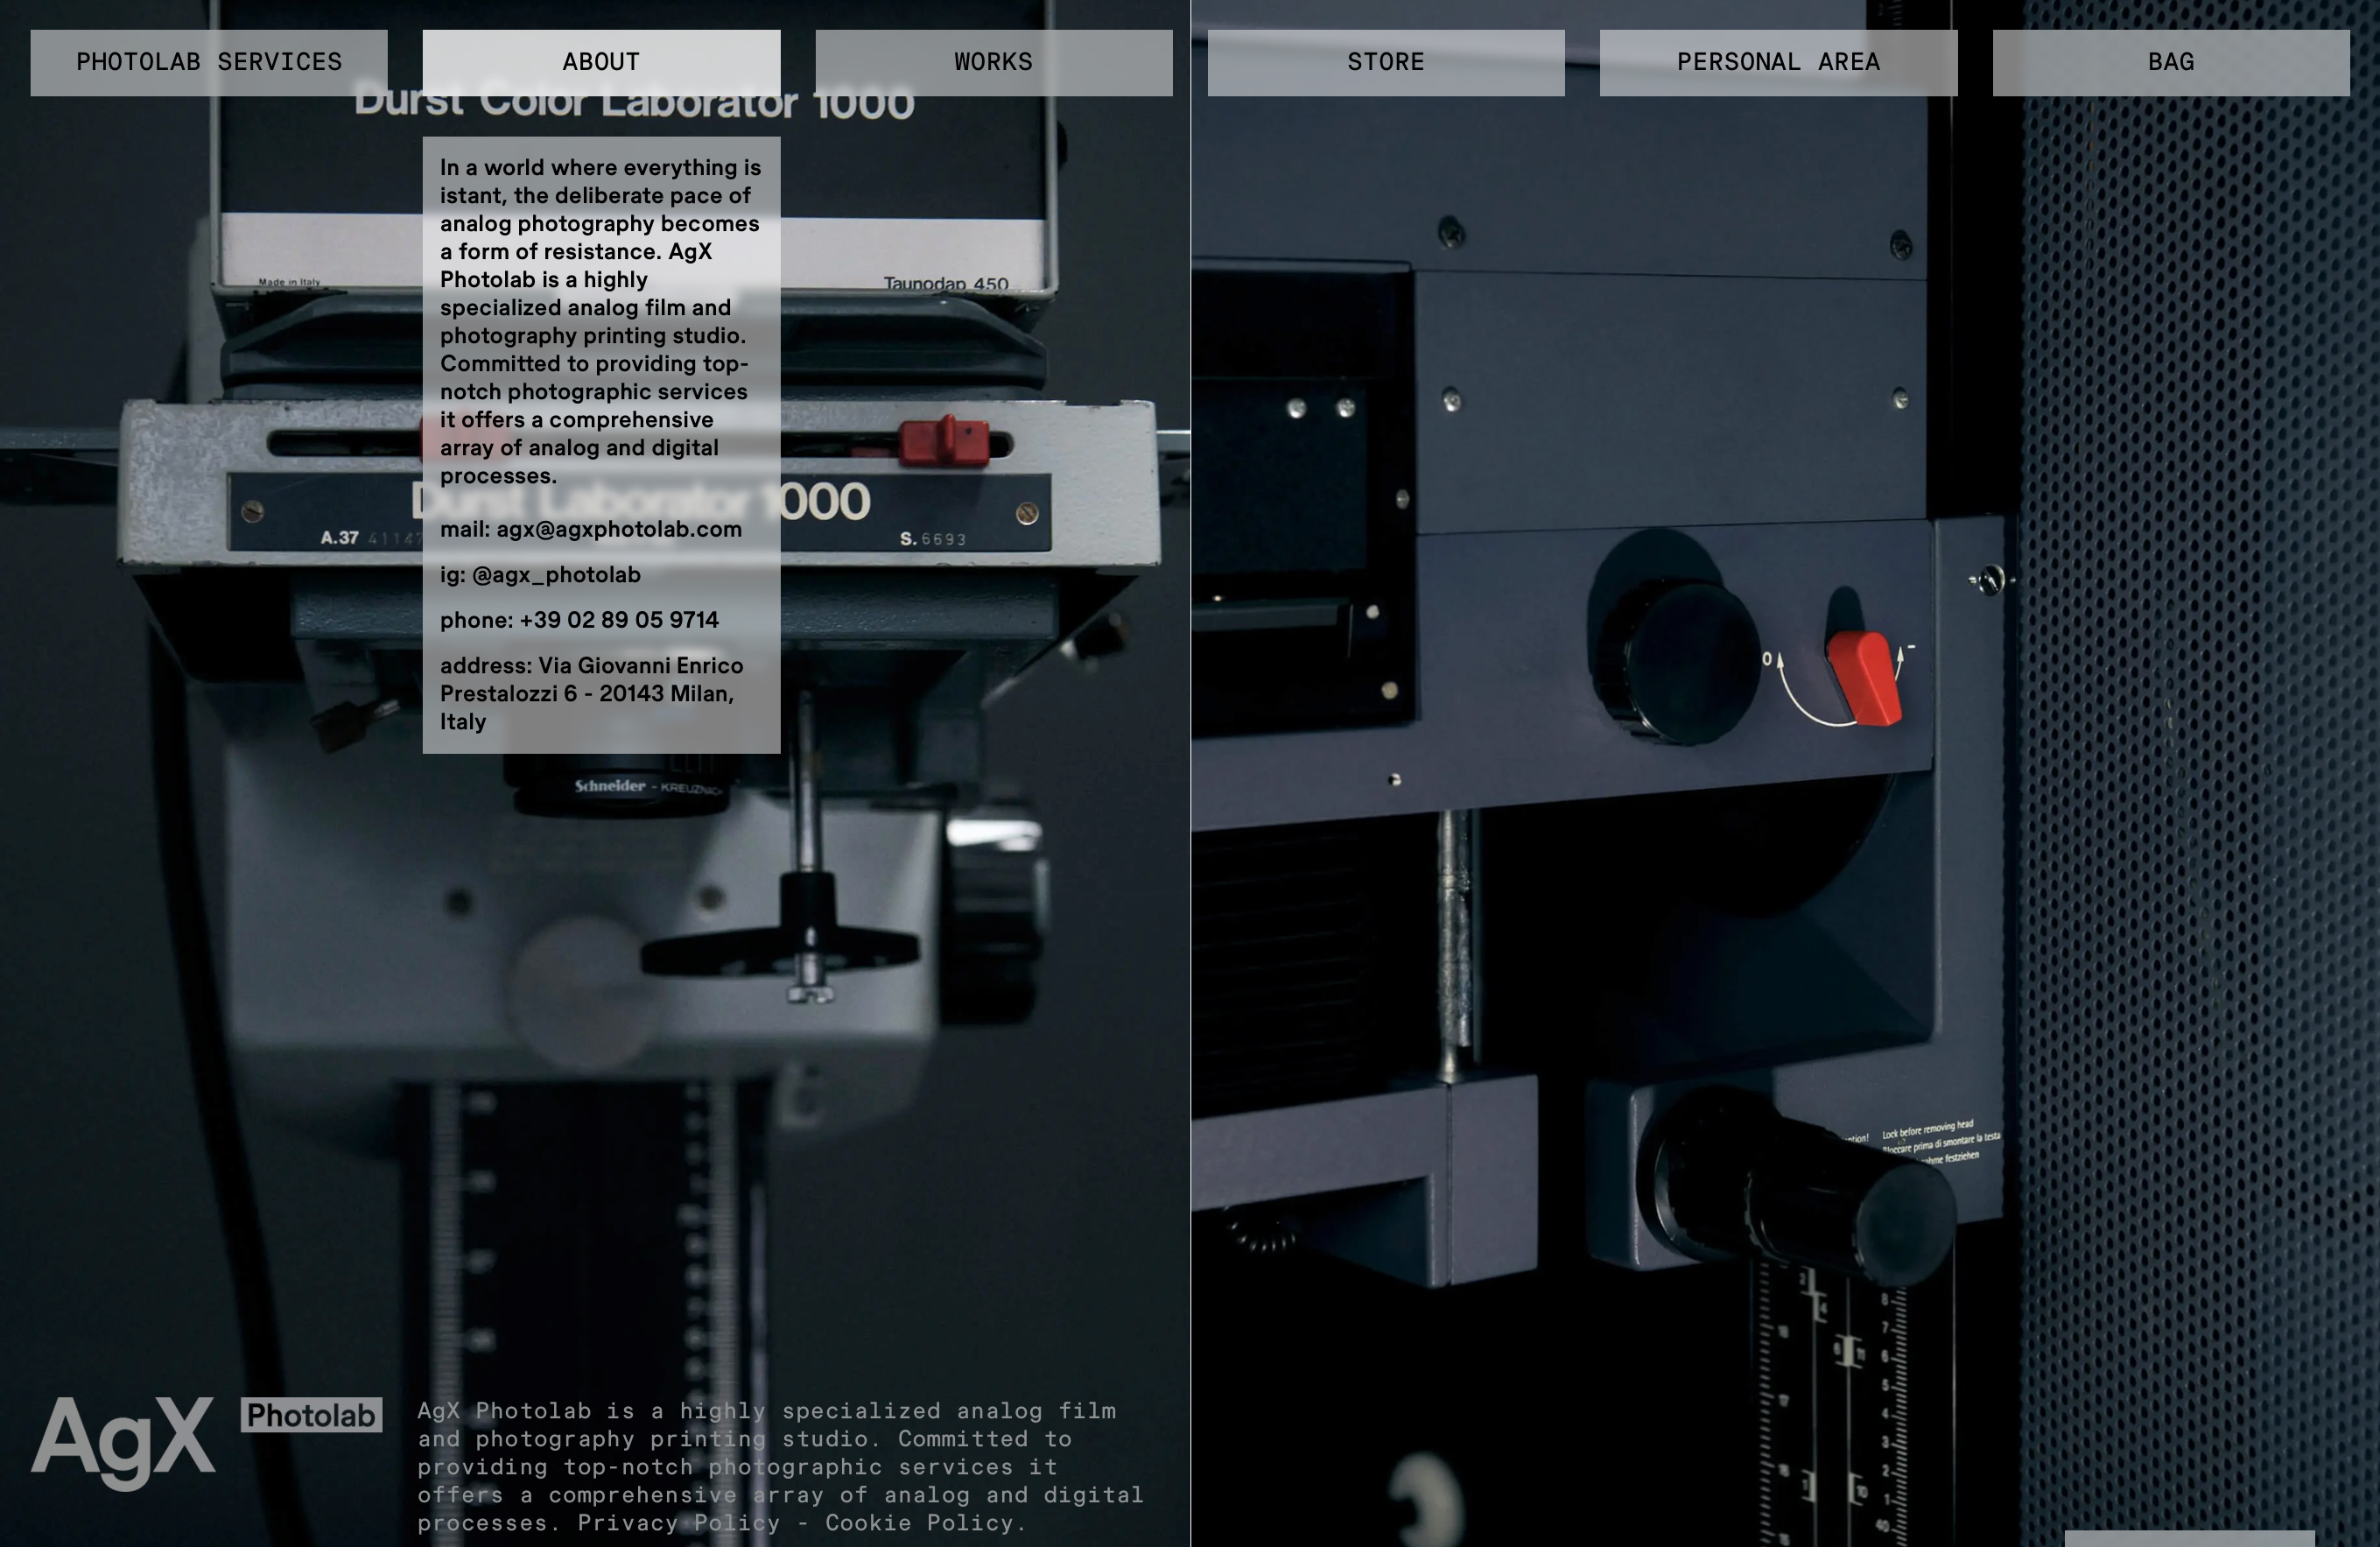The height and width of the screenshot is (1547, 2380).
Task: Click the About description paragraph text
Action: click(598, 321)
